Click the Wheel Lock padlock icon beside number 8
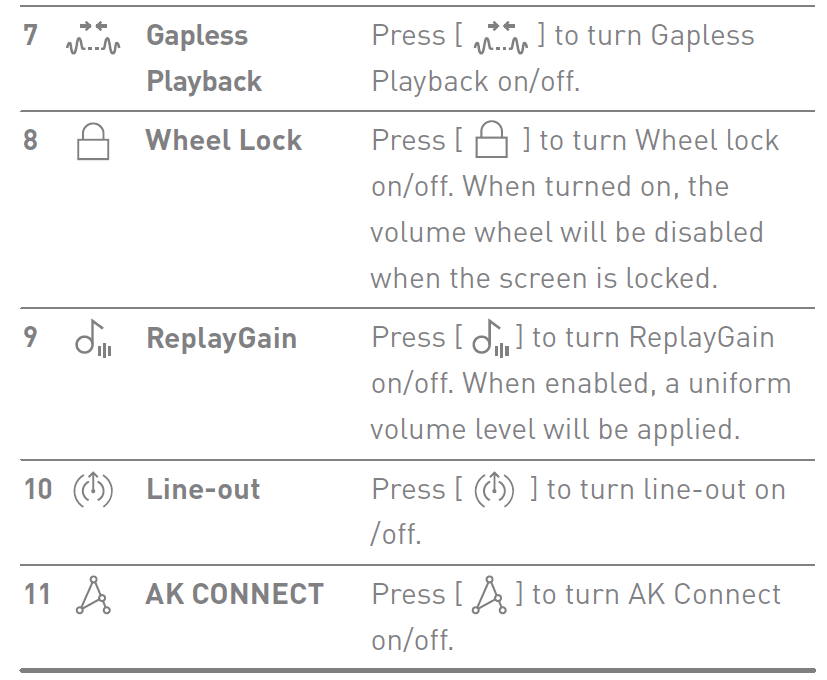 [x=92, y=143]
